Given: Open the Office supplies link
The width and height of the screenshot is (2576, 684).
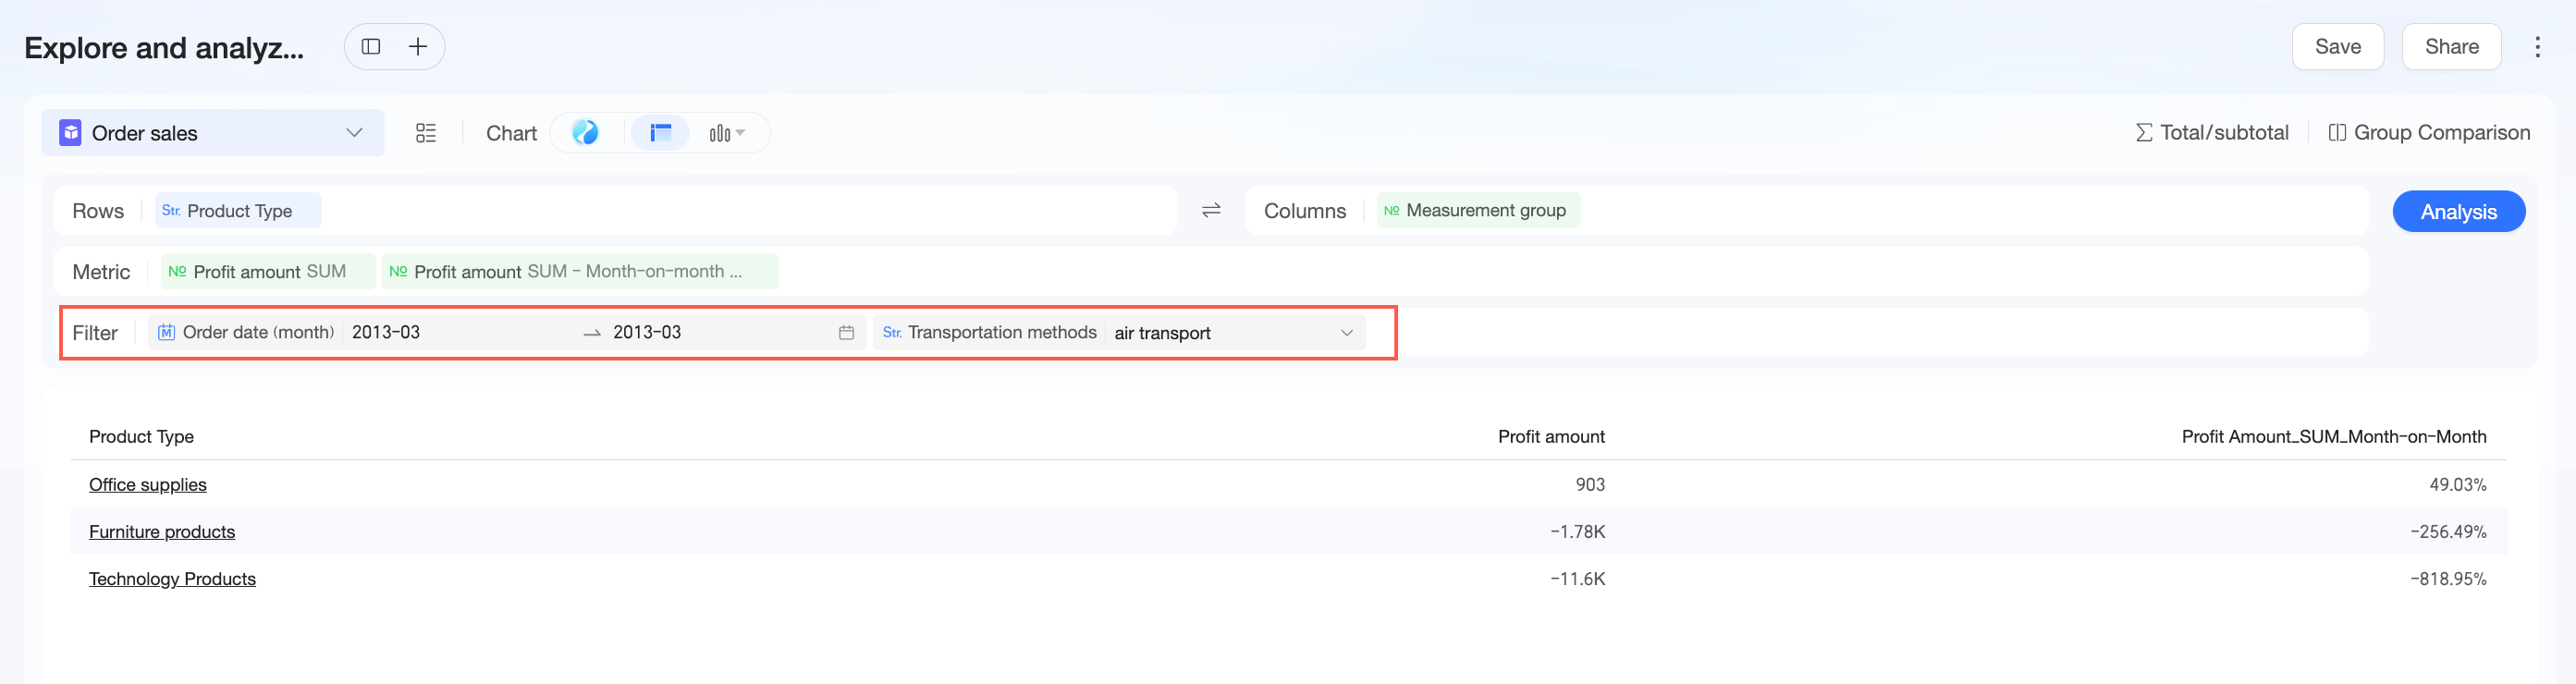Looking at the screenshot, I should click(148, 485).
